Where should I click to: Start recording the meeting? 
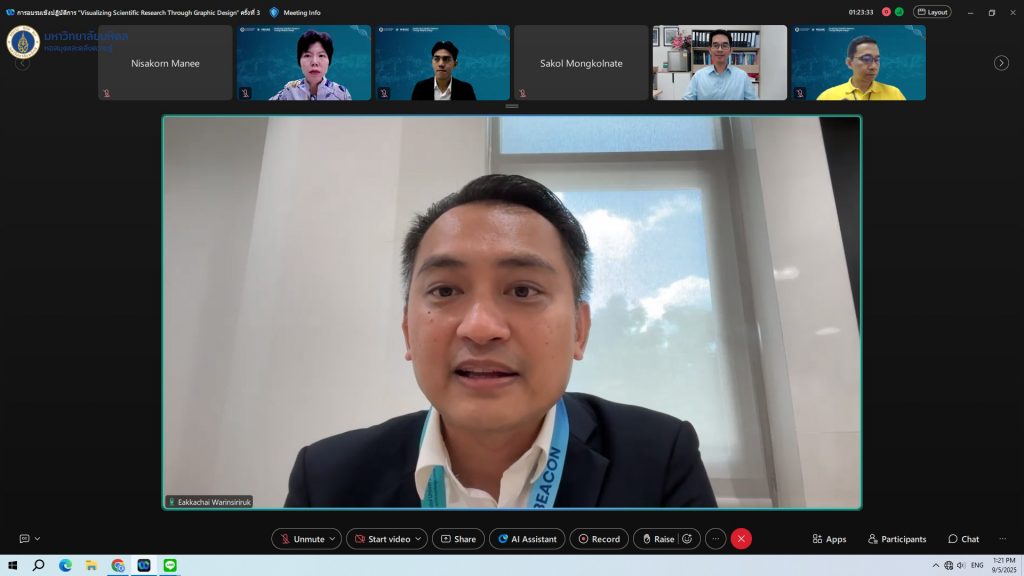coord(599,539)
